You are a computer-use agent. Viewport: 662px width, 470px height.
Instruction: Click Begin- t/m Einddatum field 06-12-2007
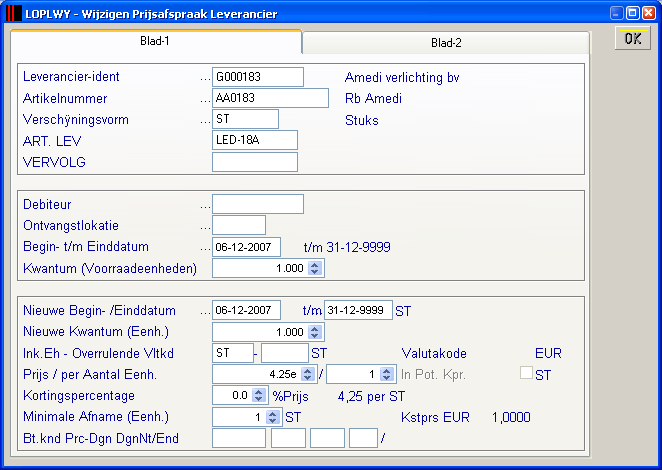[x=246, y=247]
